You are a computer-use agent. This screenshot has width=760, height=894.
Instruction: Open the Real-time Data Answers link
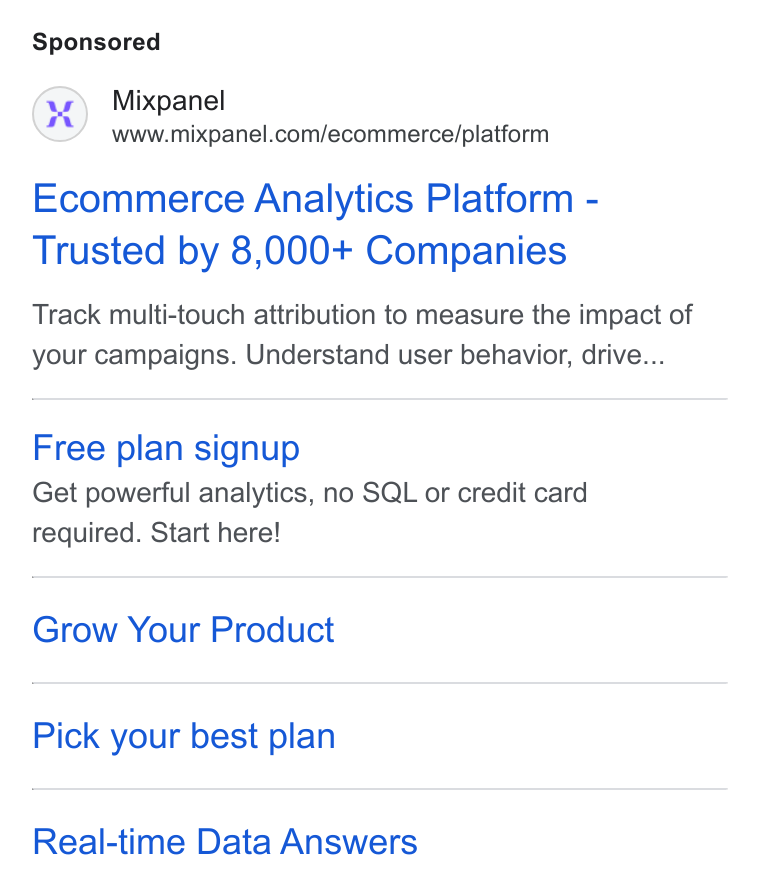coord(225,842)
